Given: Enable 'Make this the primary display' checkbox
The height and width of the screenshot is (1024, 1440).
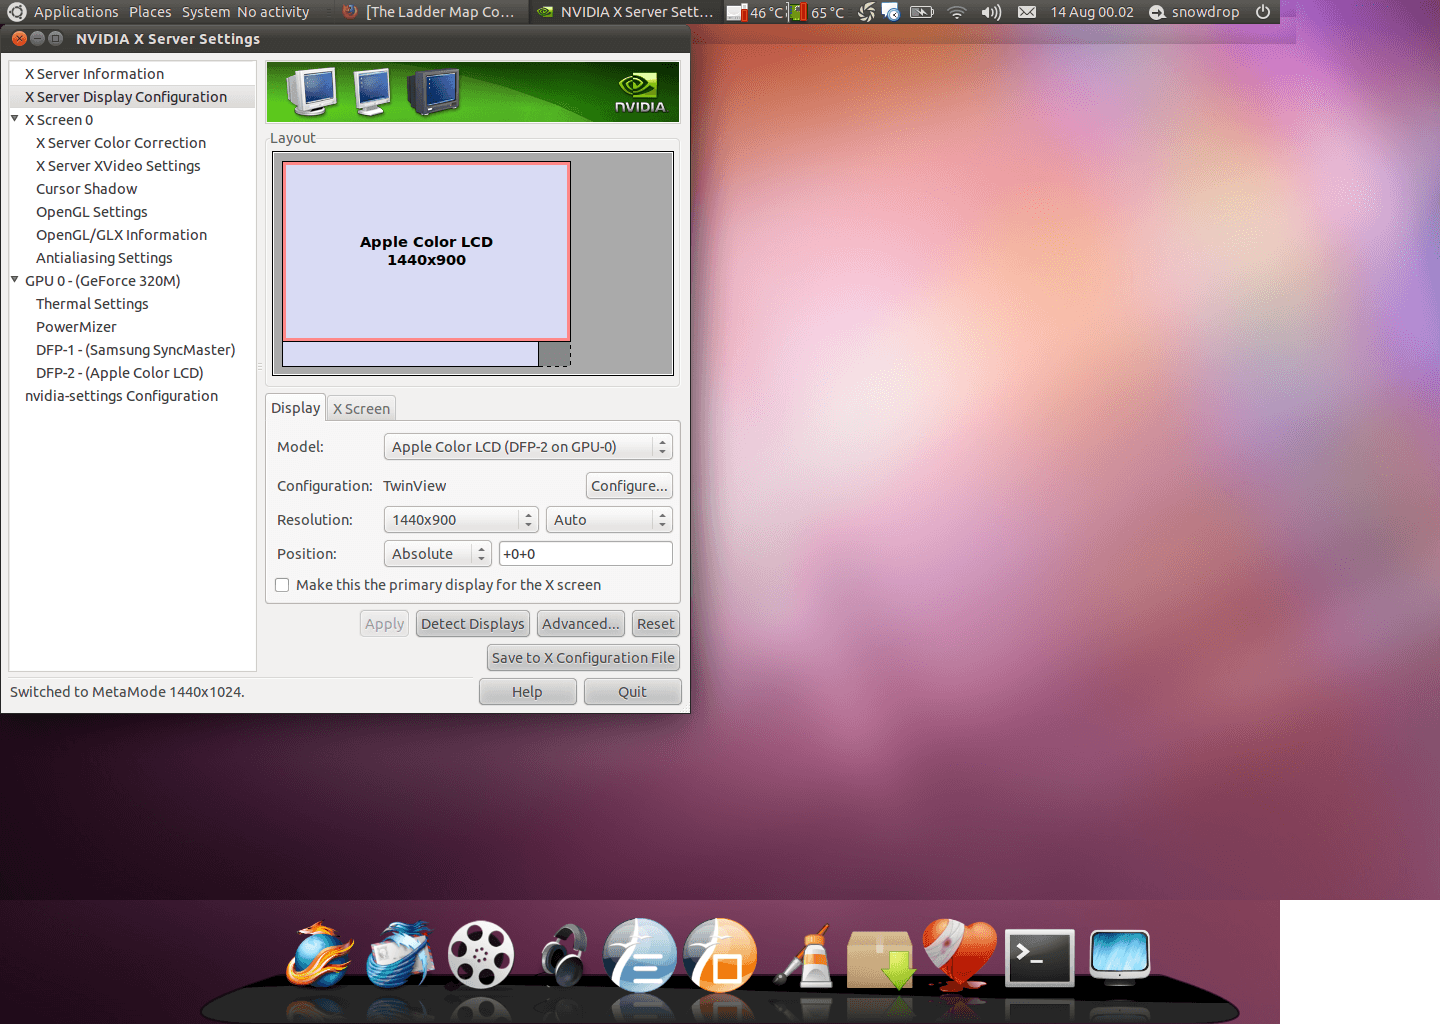Looking at the screenshot, I should (282, 585).
